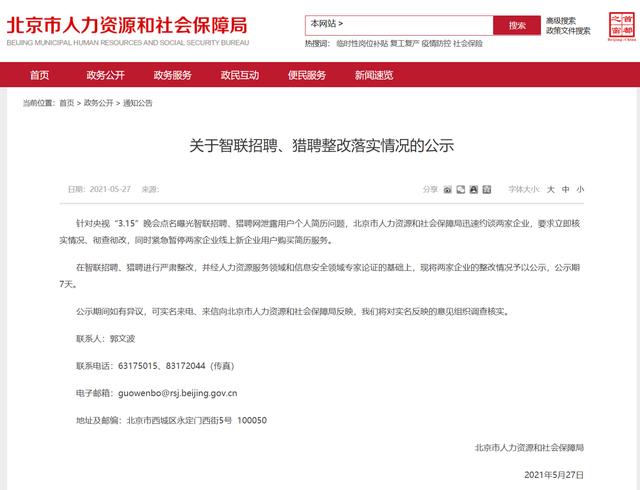
Task: Click 首页 in the breadcrumb trail
Action: pyautogui.click(x=67, y=103)
